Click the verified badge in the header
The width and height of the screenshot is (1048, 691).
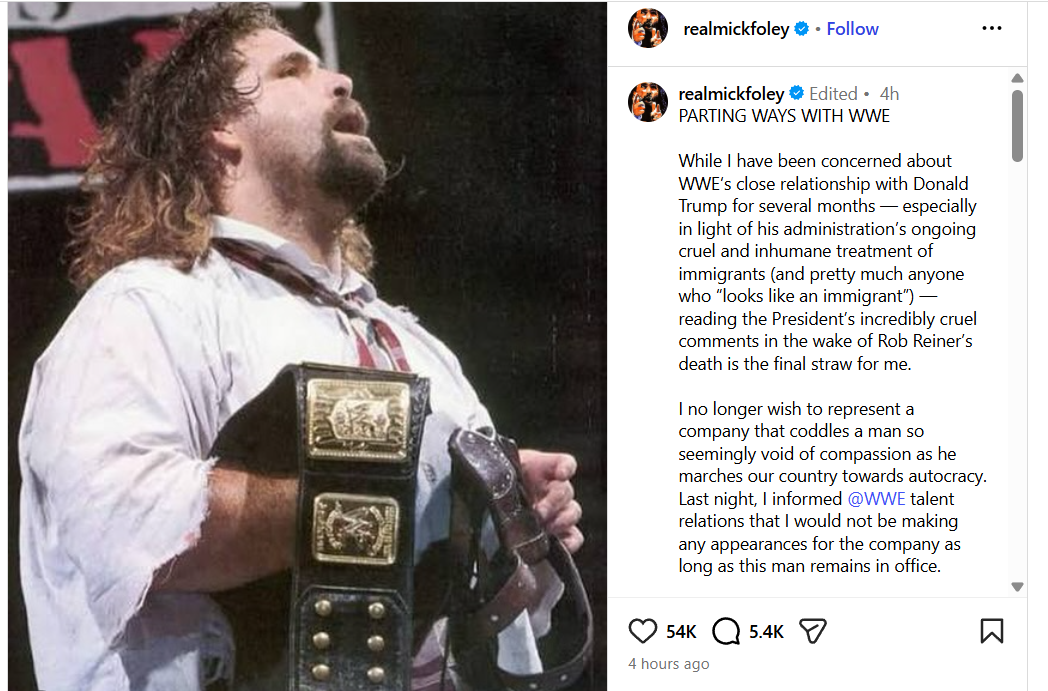(x=801, y=30)
